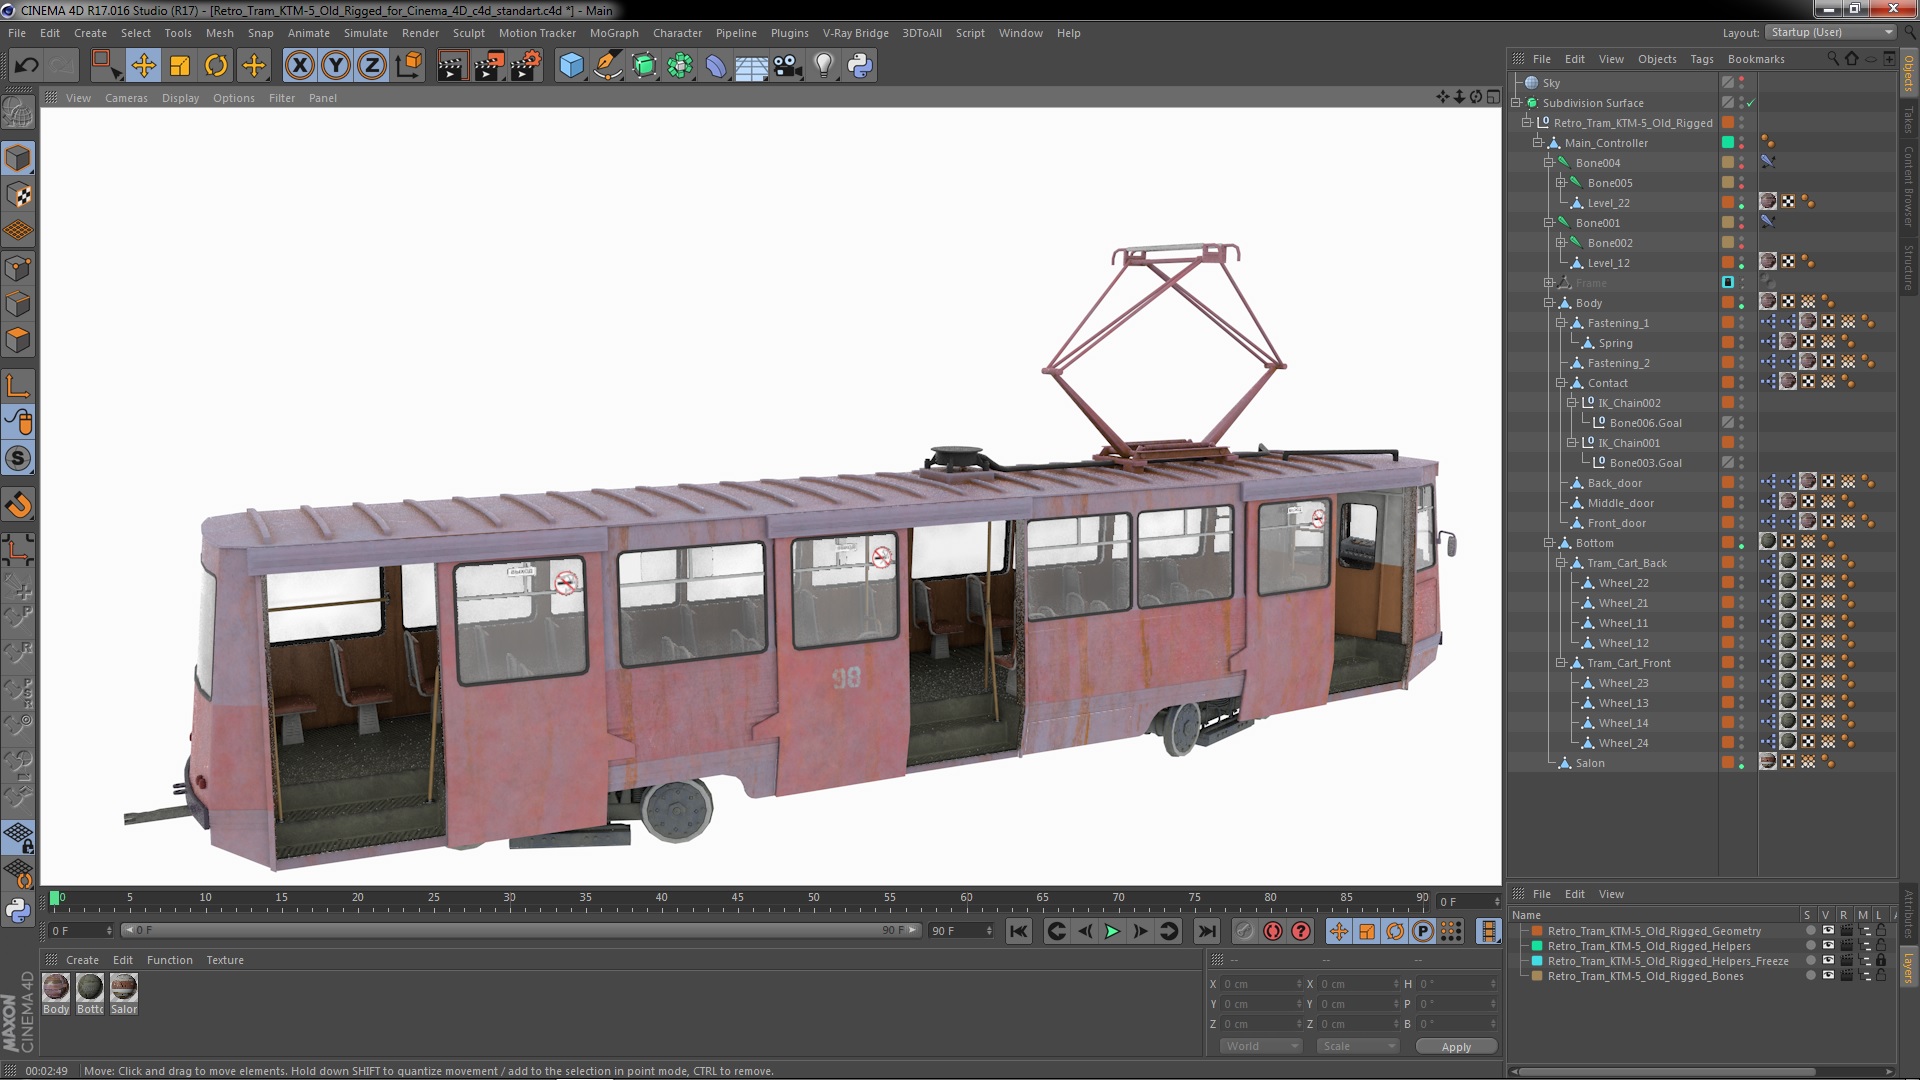Click the Helpers_Freeze layer color swatch

[x=1537, y=961]
